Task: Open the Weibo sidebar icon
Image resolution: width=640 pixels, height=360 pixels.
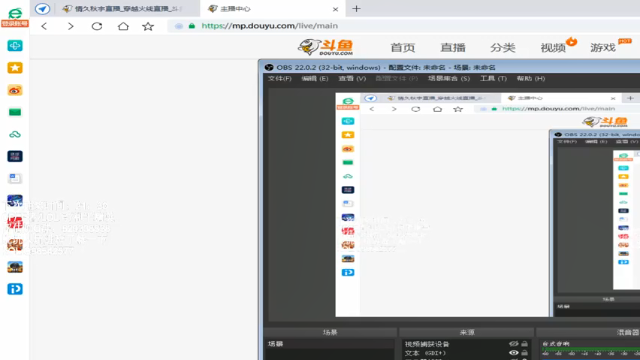Action: [15, 90]
